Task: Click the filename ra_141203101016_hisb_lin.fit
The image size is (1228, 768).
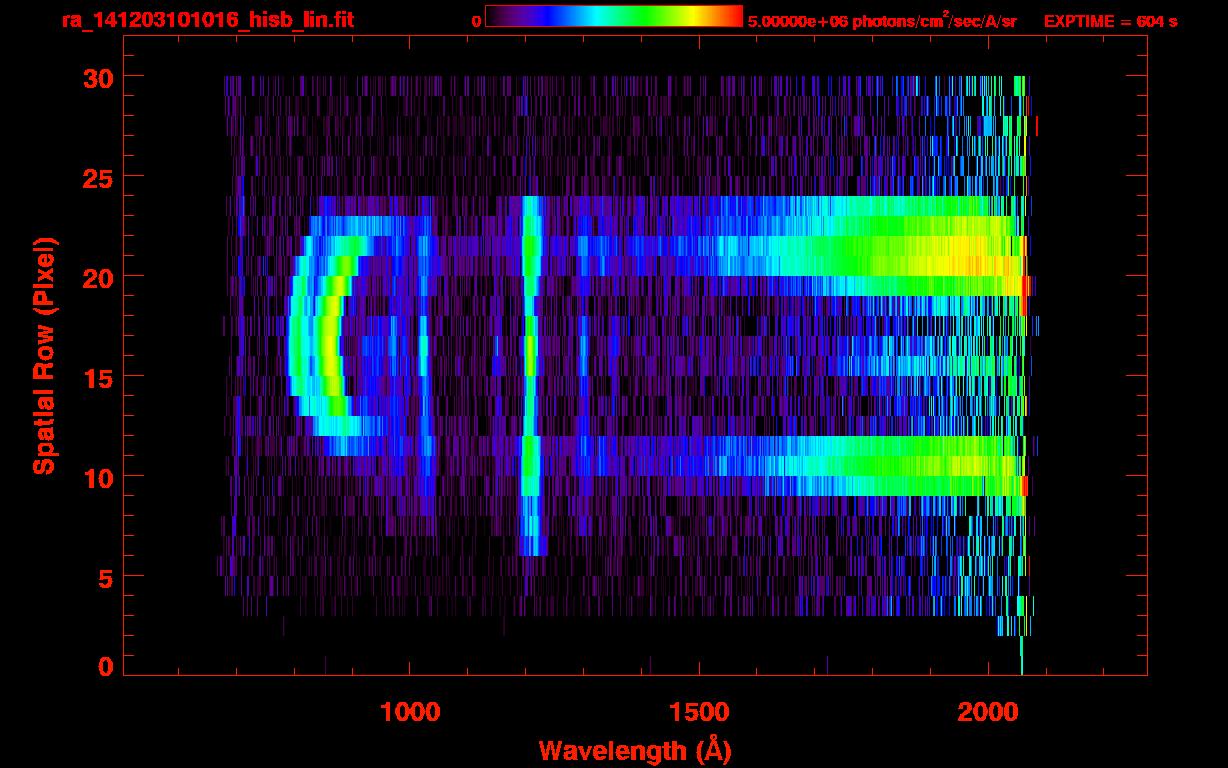Action: (x=207, y=19)
